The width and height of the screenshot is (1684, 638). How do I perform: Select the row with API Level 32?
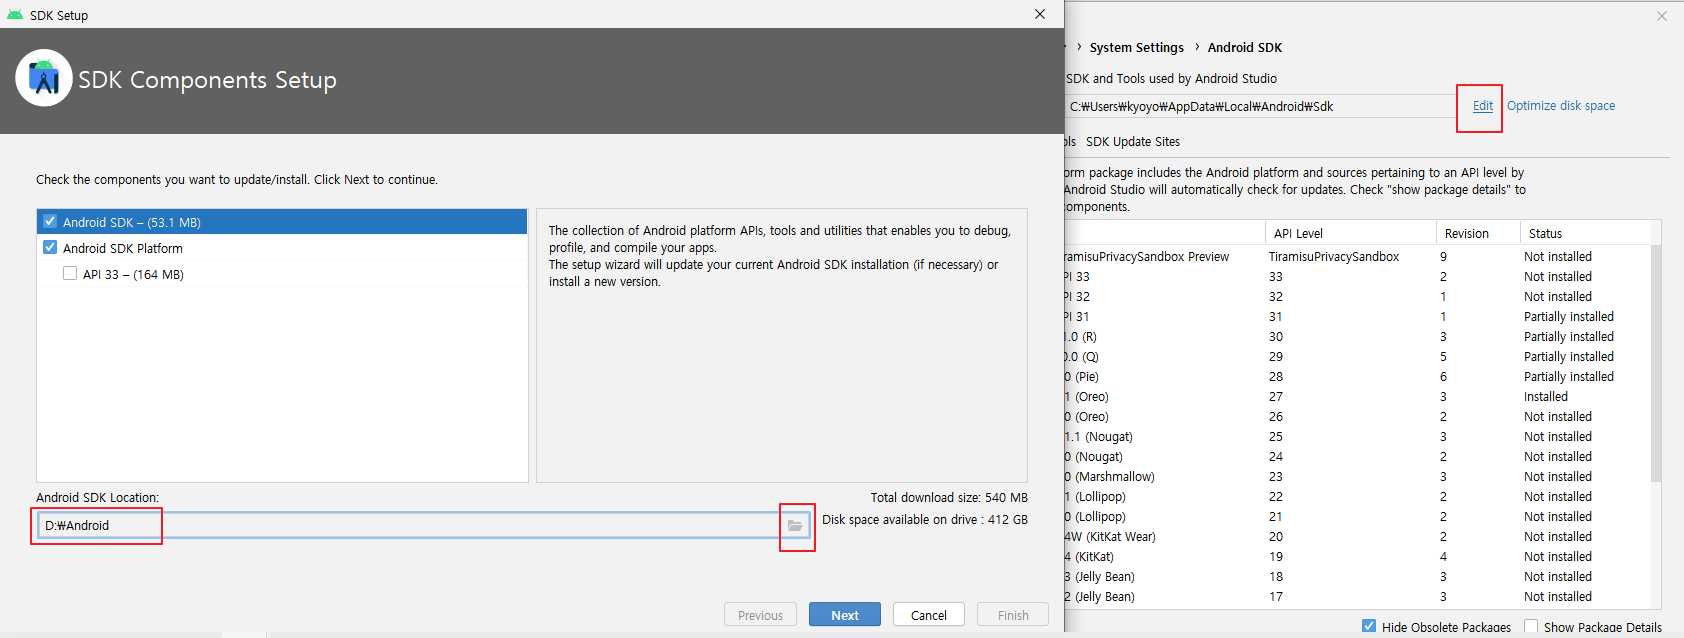tap(1357, 297)
